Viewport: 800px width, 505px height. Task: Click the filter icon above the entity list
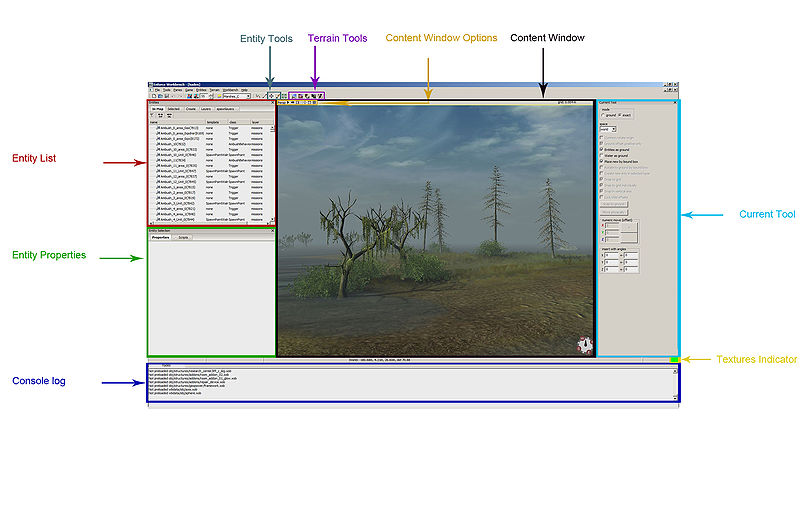pyautogui.click(x=152, y=115)
